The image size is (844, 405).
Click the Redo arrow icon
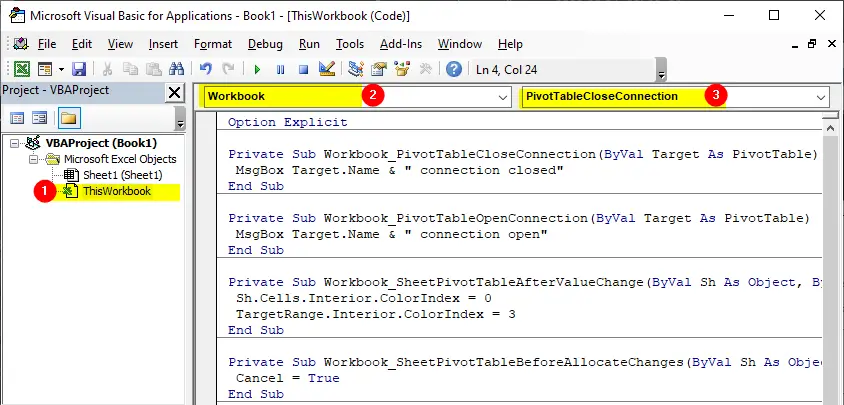click(x=229, y=69)
